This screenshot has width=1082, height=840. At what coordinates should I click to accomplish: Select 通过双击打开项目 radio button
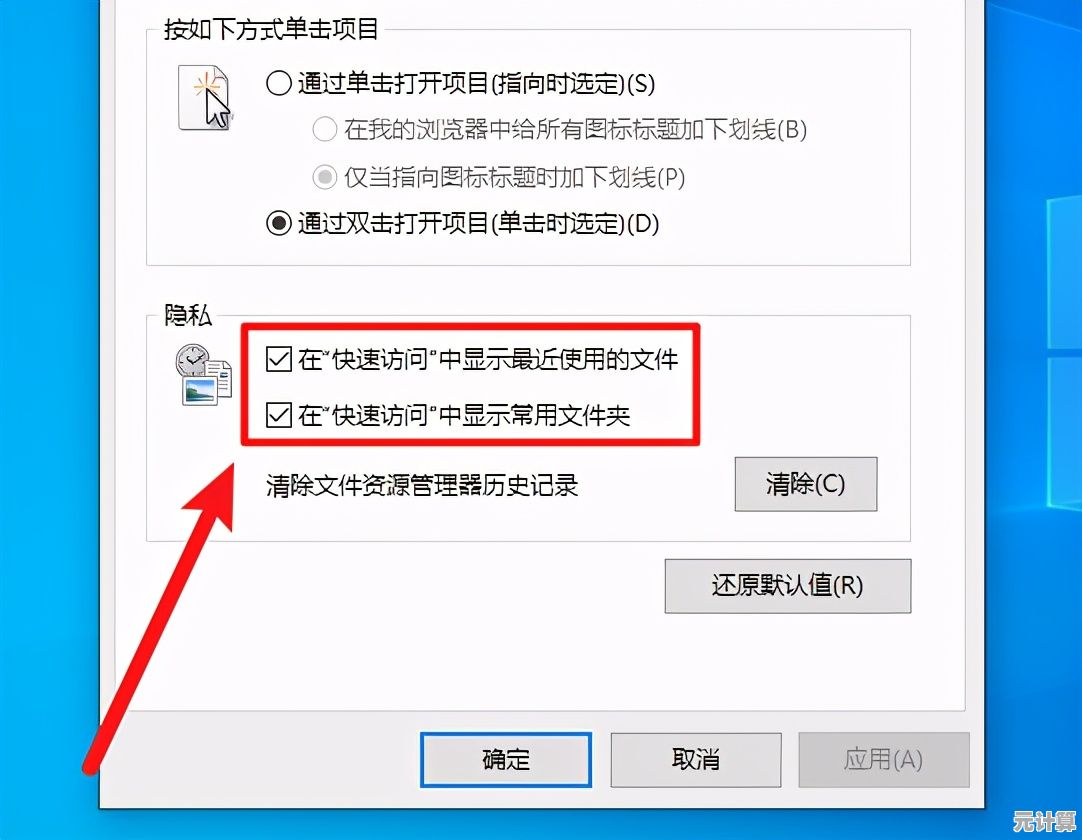click(278, 223)
